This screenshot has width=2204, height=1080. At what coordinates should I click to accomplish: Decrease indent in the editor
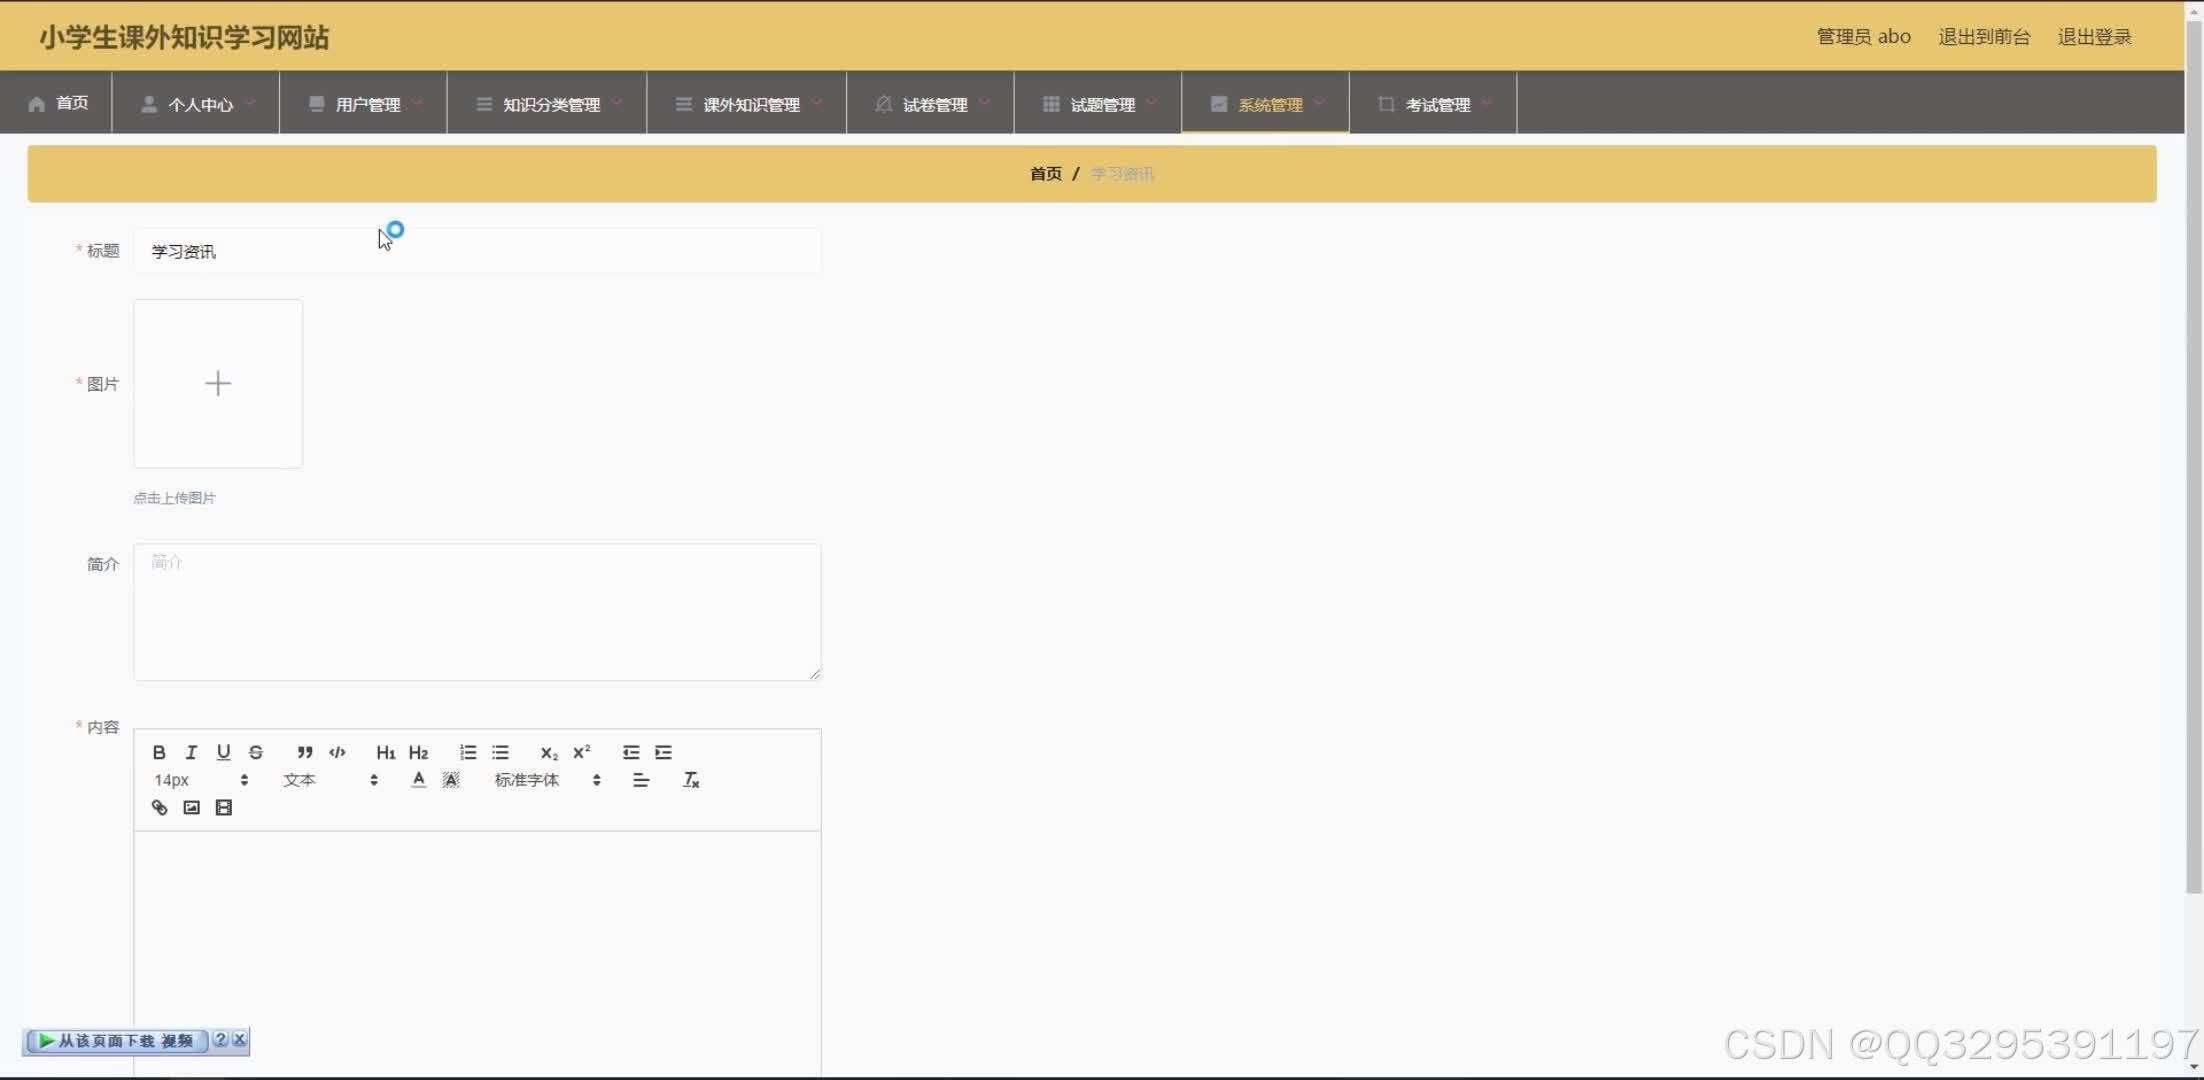tap(631, 752)
